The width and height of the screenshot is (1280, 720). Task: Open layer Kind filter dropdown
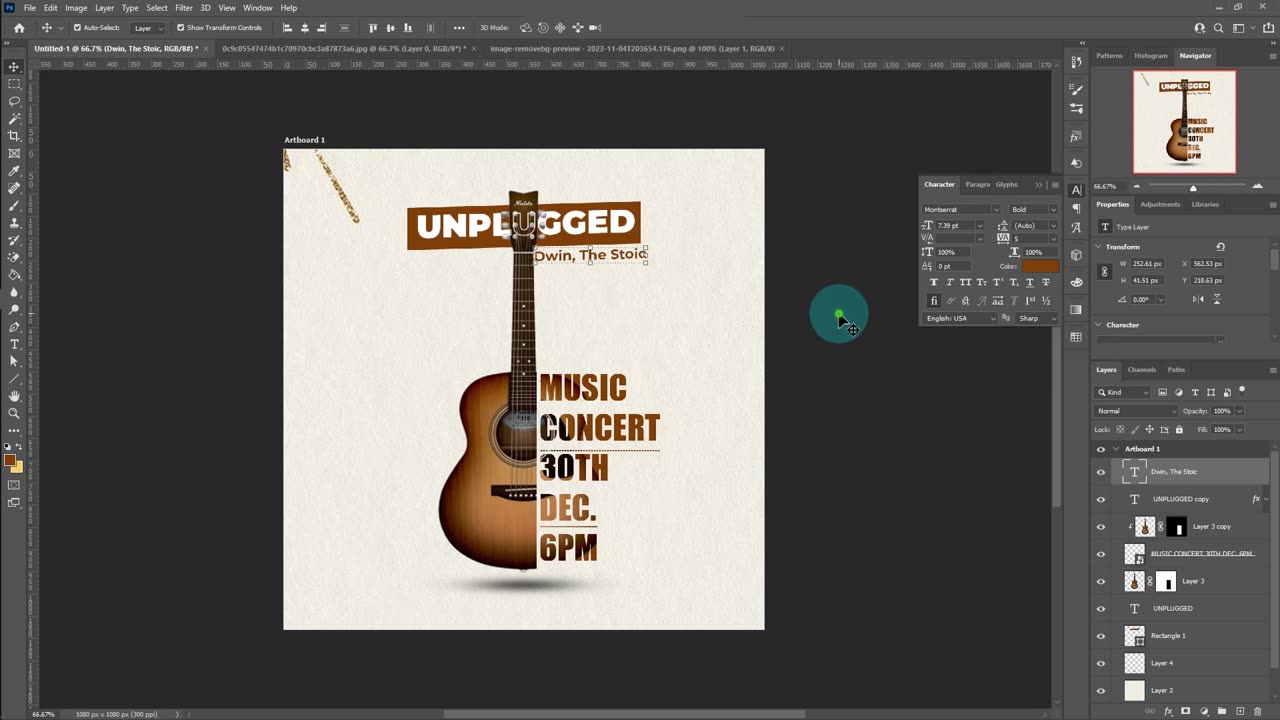[1122, 392]
